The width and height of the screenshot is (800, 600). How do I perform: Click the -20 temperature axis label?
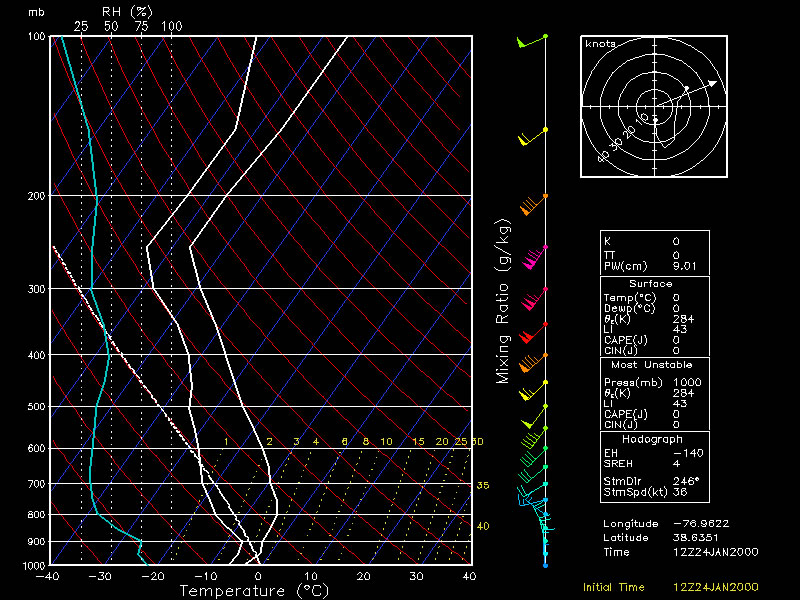[x=153, y=577]
